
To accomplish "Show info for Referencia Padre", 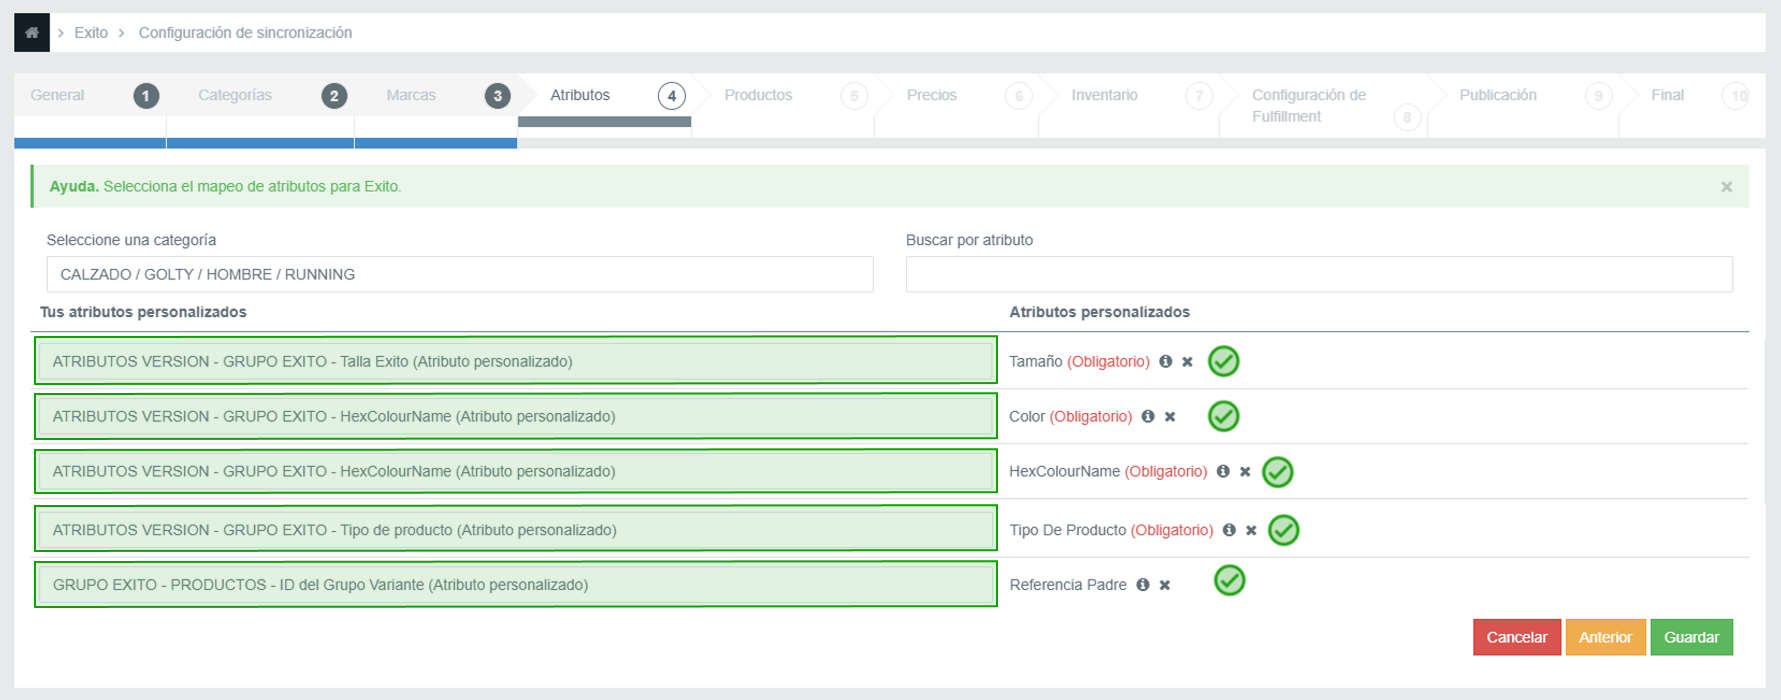I will click(x=1142, y=584).
